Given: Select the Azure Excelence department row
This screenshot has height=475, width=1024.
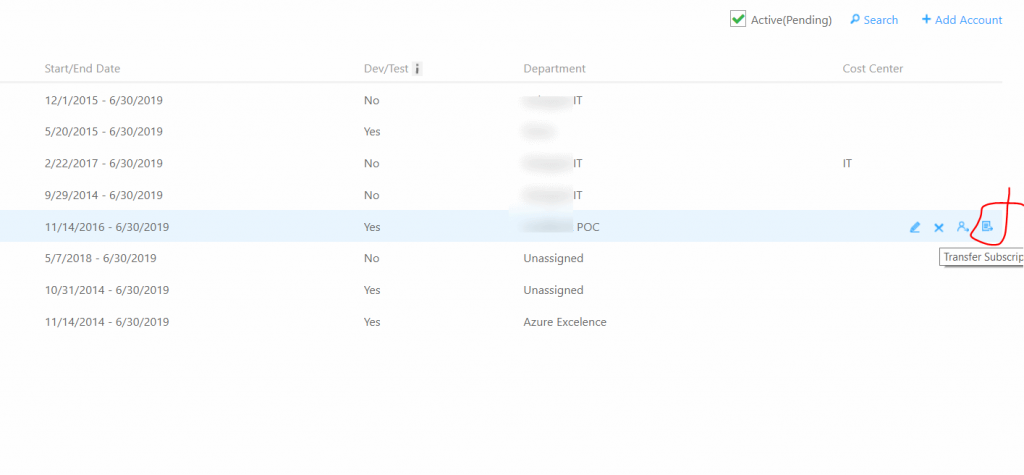Looking at the screenshot, I should (564, 322).
